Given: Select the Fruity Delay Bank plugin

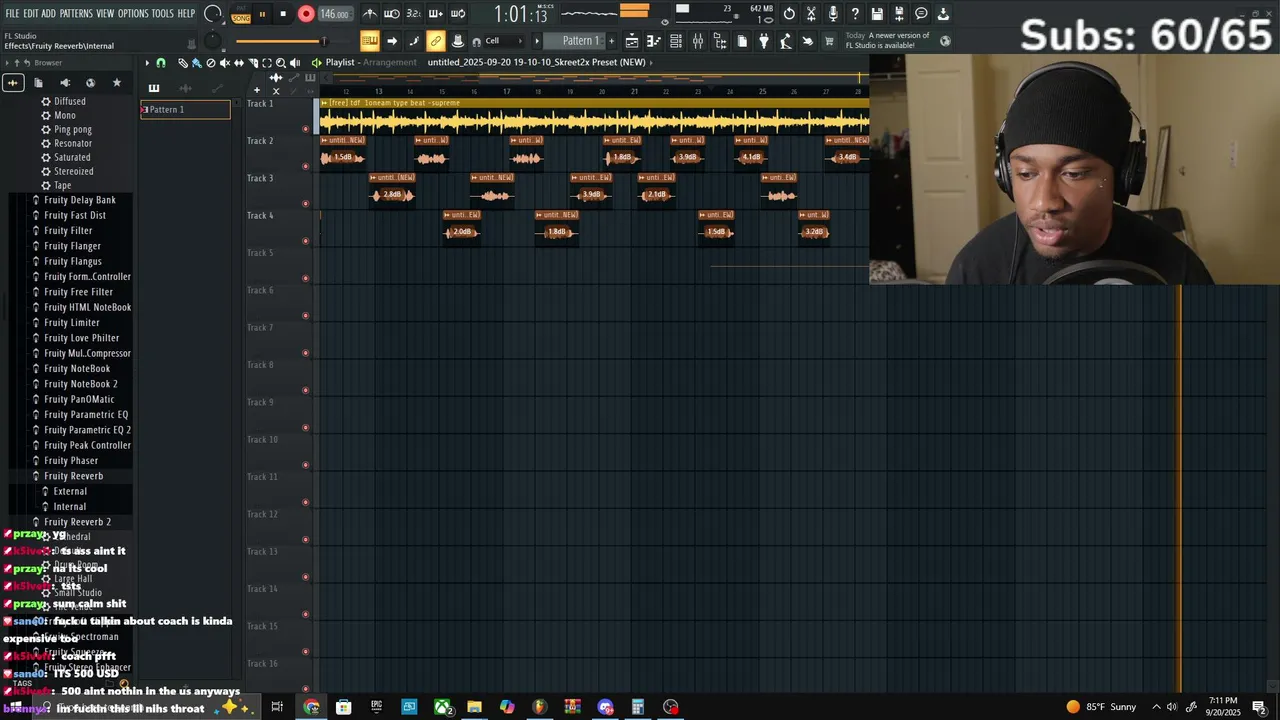Looking at the screenshot, I should coord(80,200).
